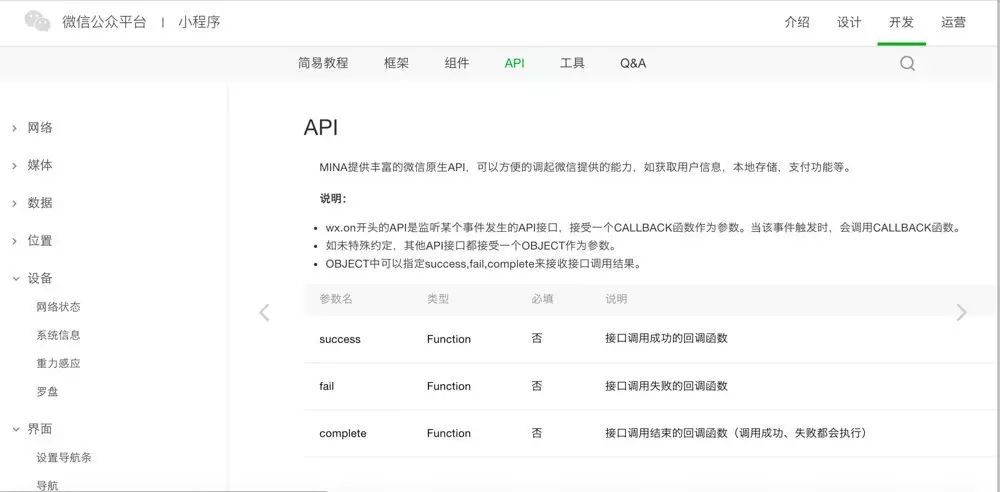The image size is (1000, 492).
Task: Open the 设计 top navigation tab
Action: 849,22
